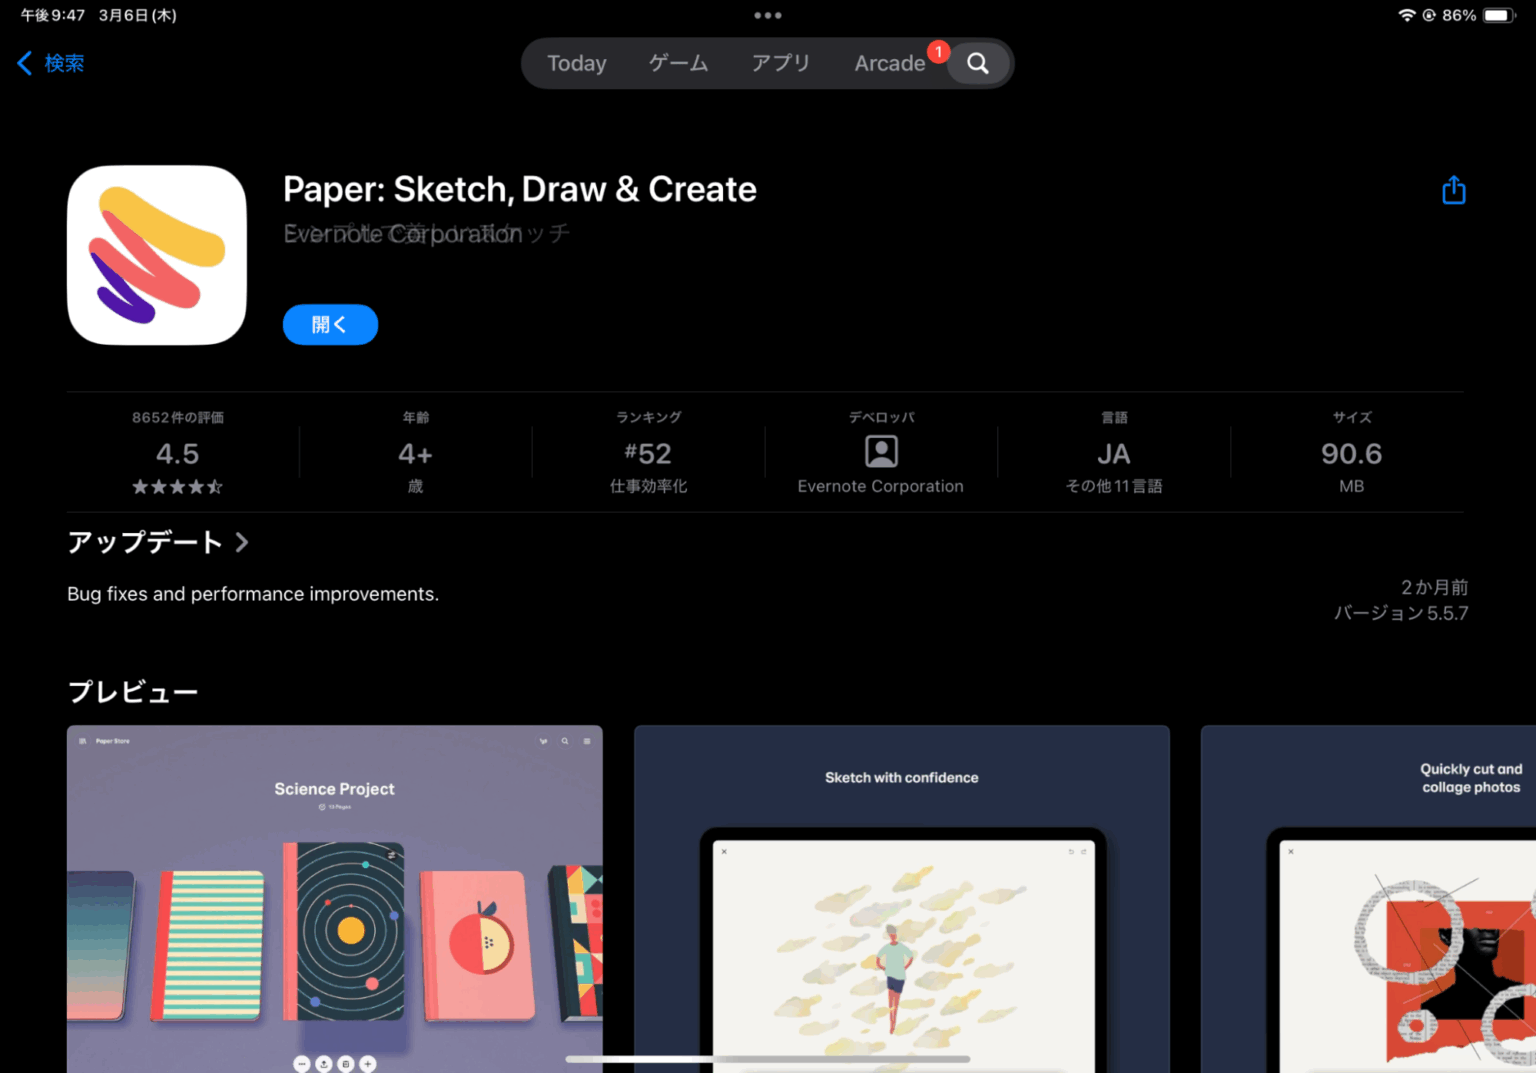Tap the Bug fixes update notes
The height and width of the screenshot is (1073, 1536).
pyautogui.click(x=253, y=594)
